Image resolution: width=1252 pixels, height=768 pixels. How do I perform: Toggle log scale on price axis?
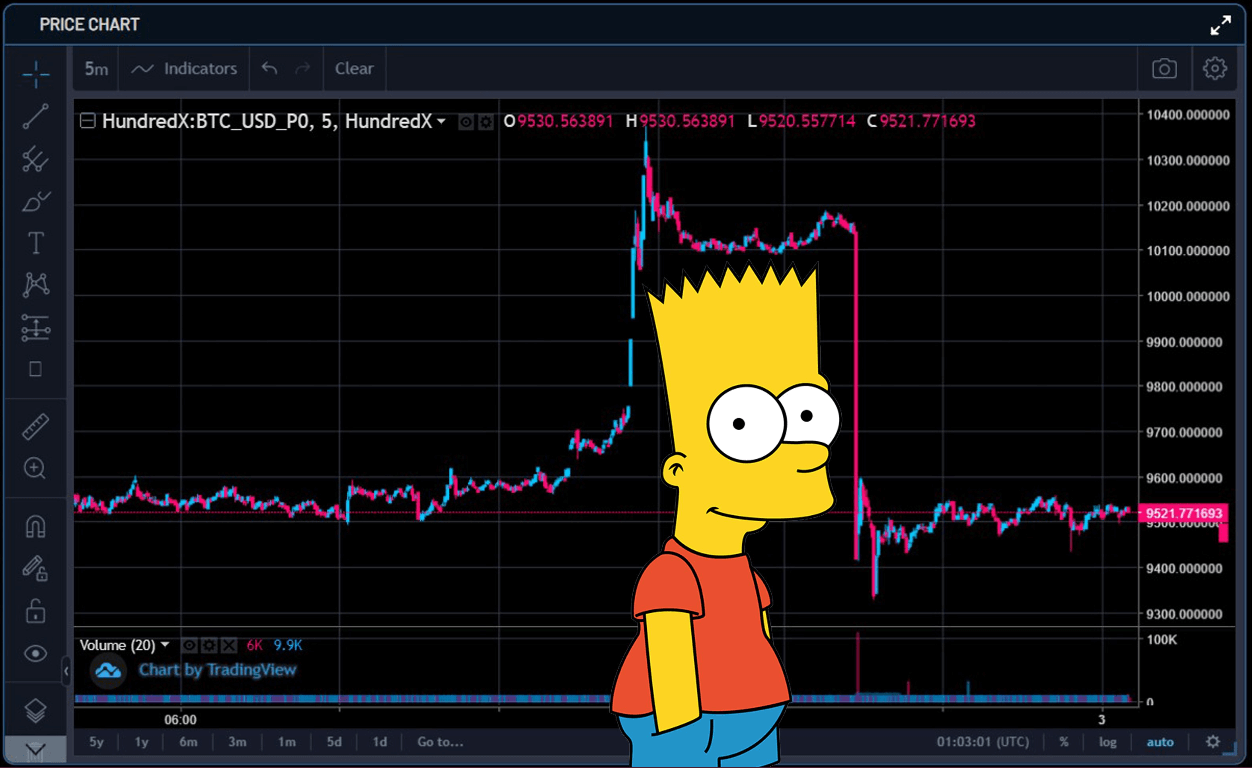[x=1108, y=742]
